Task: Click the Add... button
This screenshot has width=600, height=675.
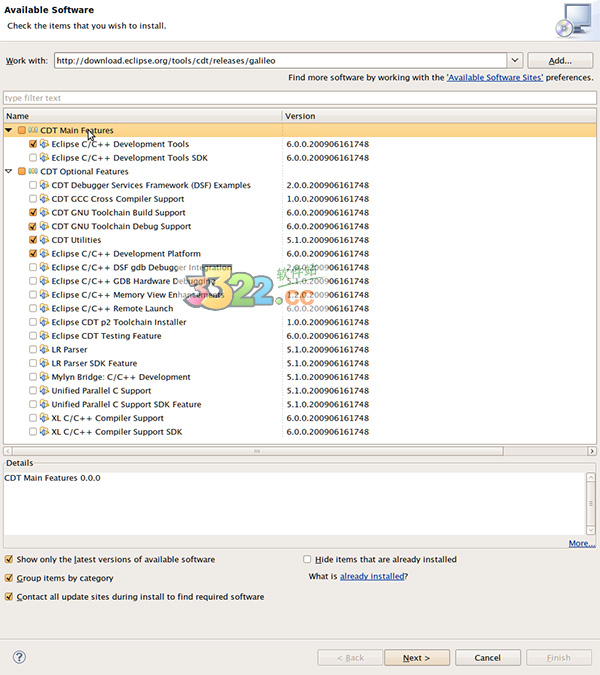Action: [560, 61]
